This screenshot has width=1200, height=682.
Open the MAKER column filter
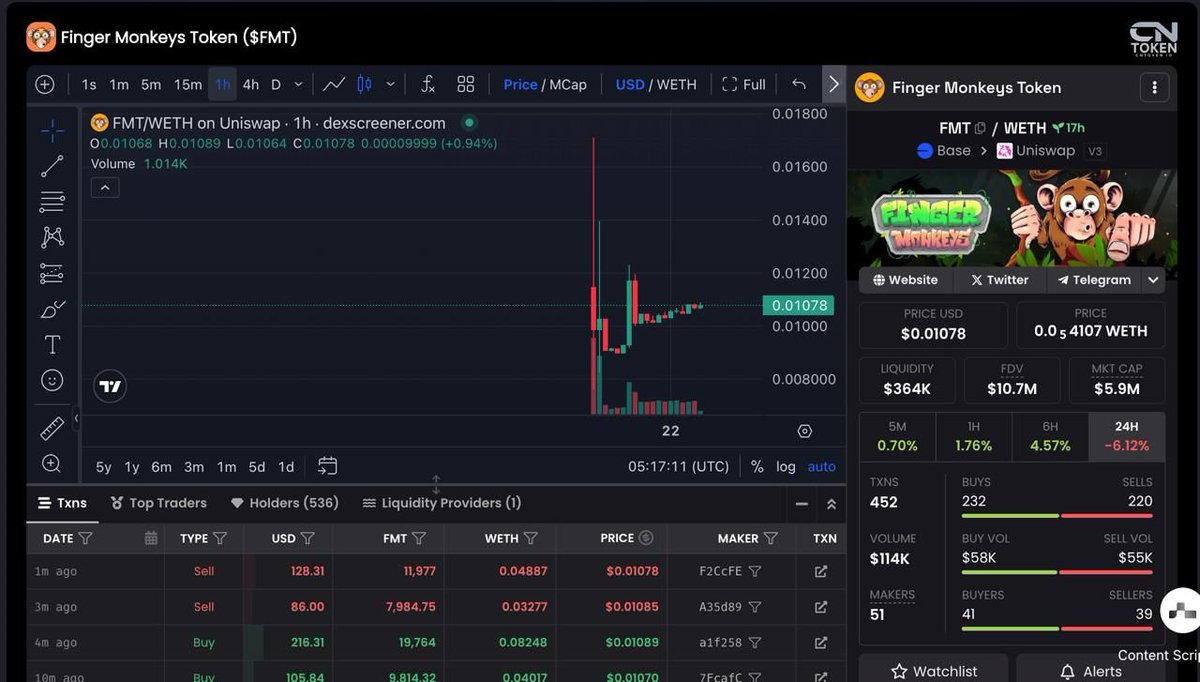click(771, 538)
